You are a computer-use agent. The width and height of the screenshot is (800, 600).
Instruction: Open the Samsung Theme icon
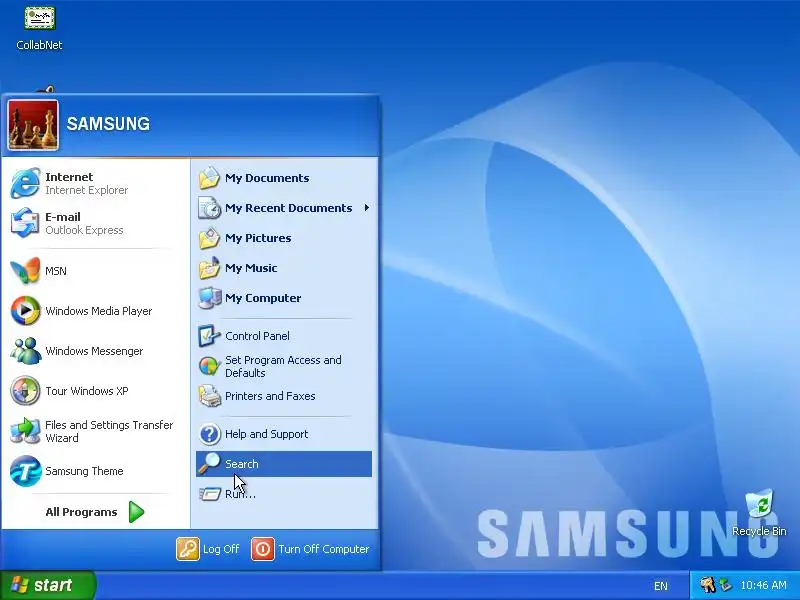click(25, 471)
